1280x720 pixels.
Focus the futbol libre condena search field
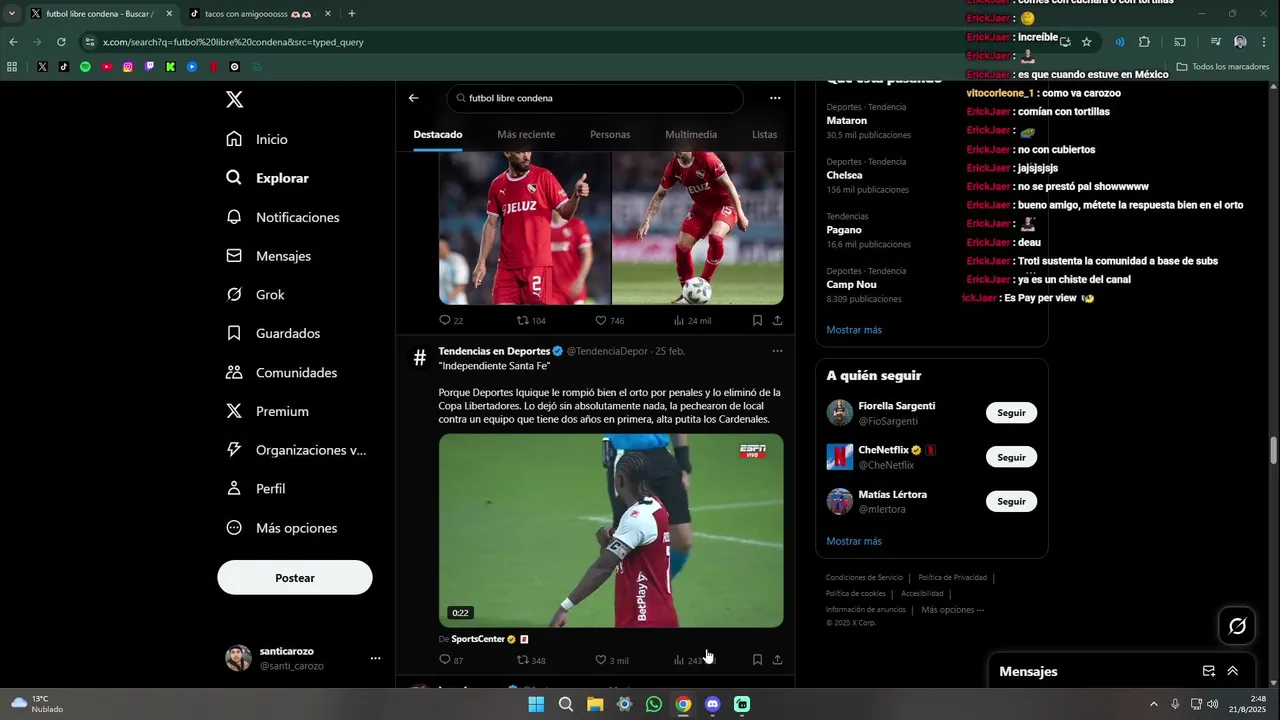(x=595, y=98)
